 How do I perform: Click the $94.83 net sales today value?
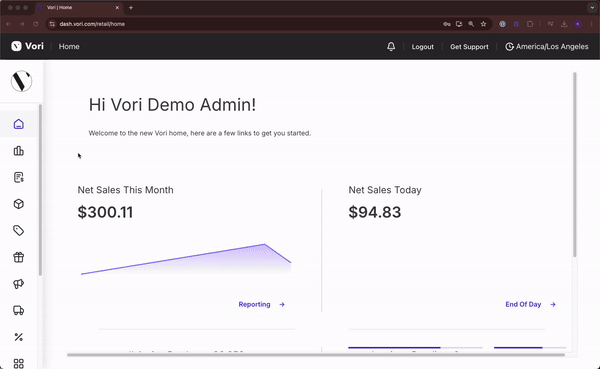(x=375, y=212)
